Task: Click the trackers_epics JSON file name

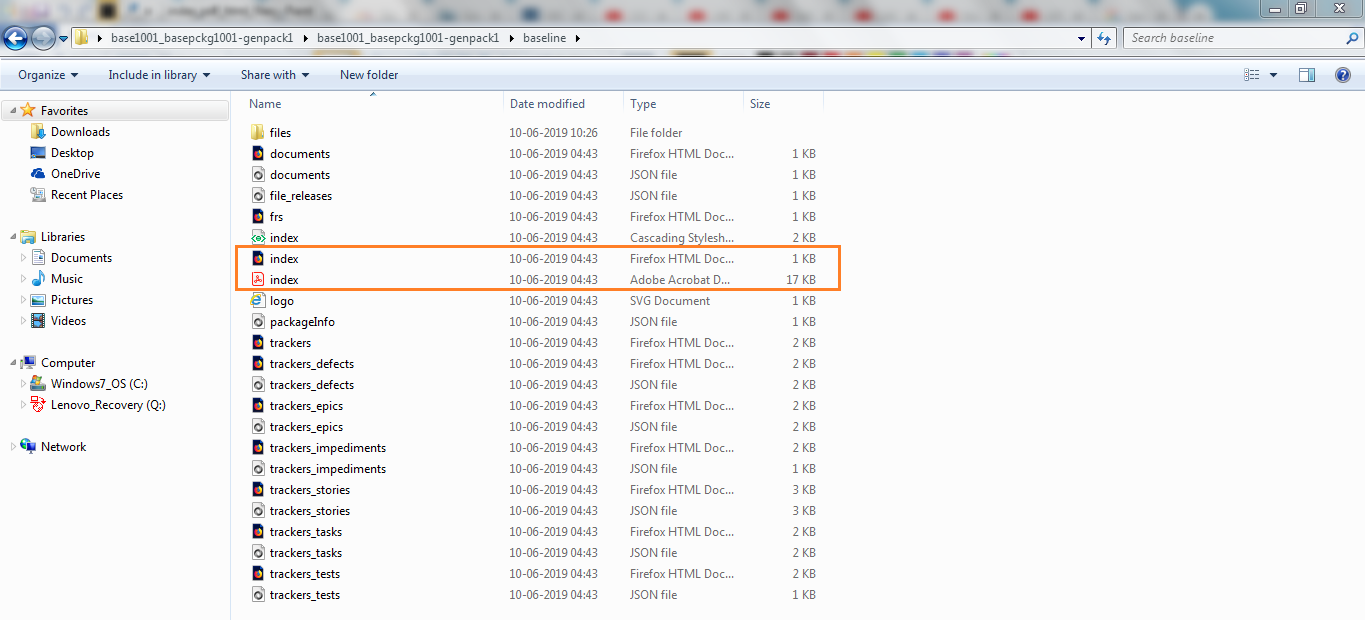Action: [306, 427]
